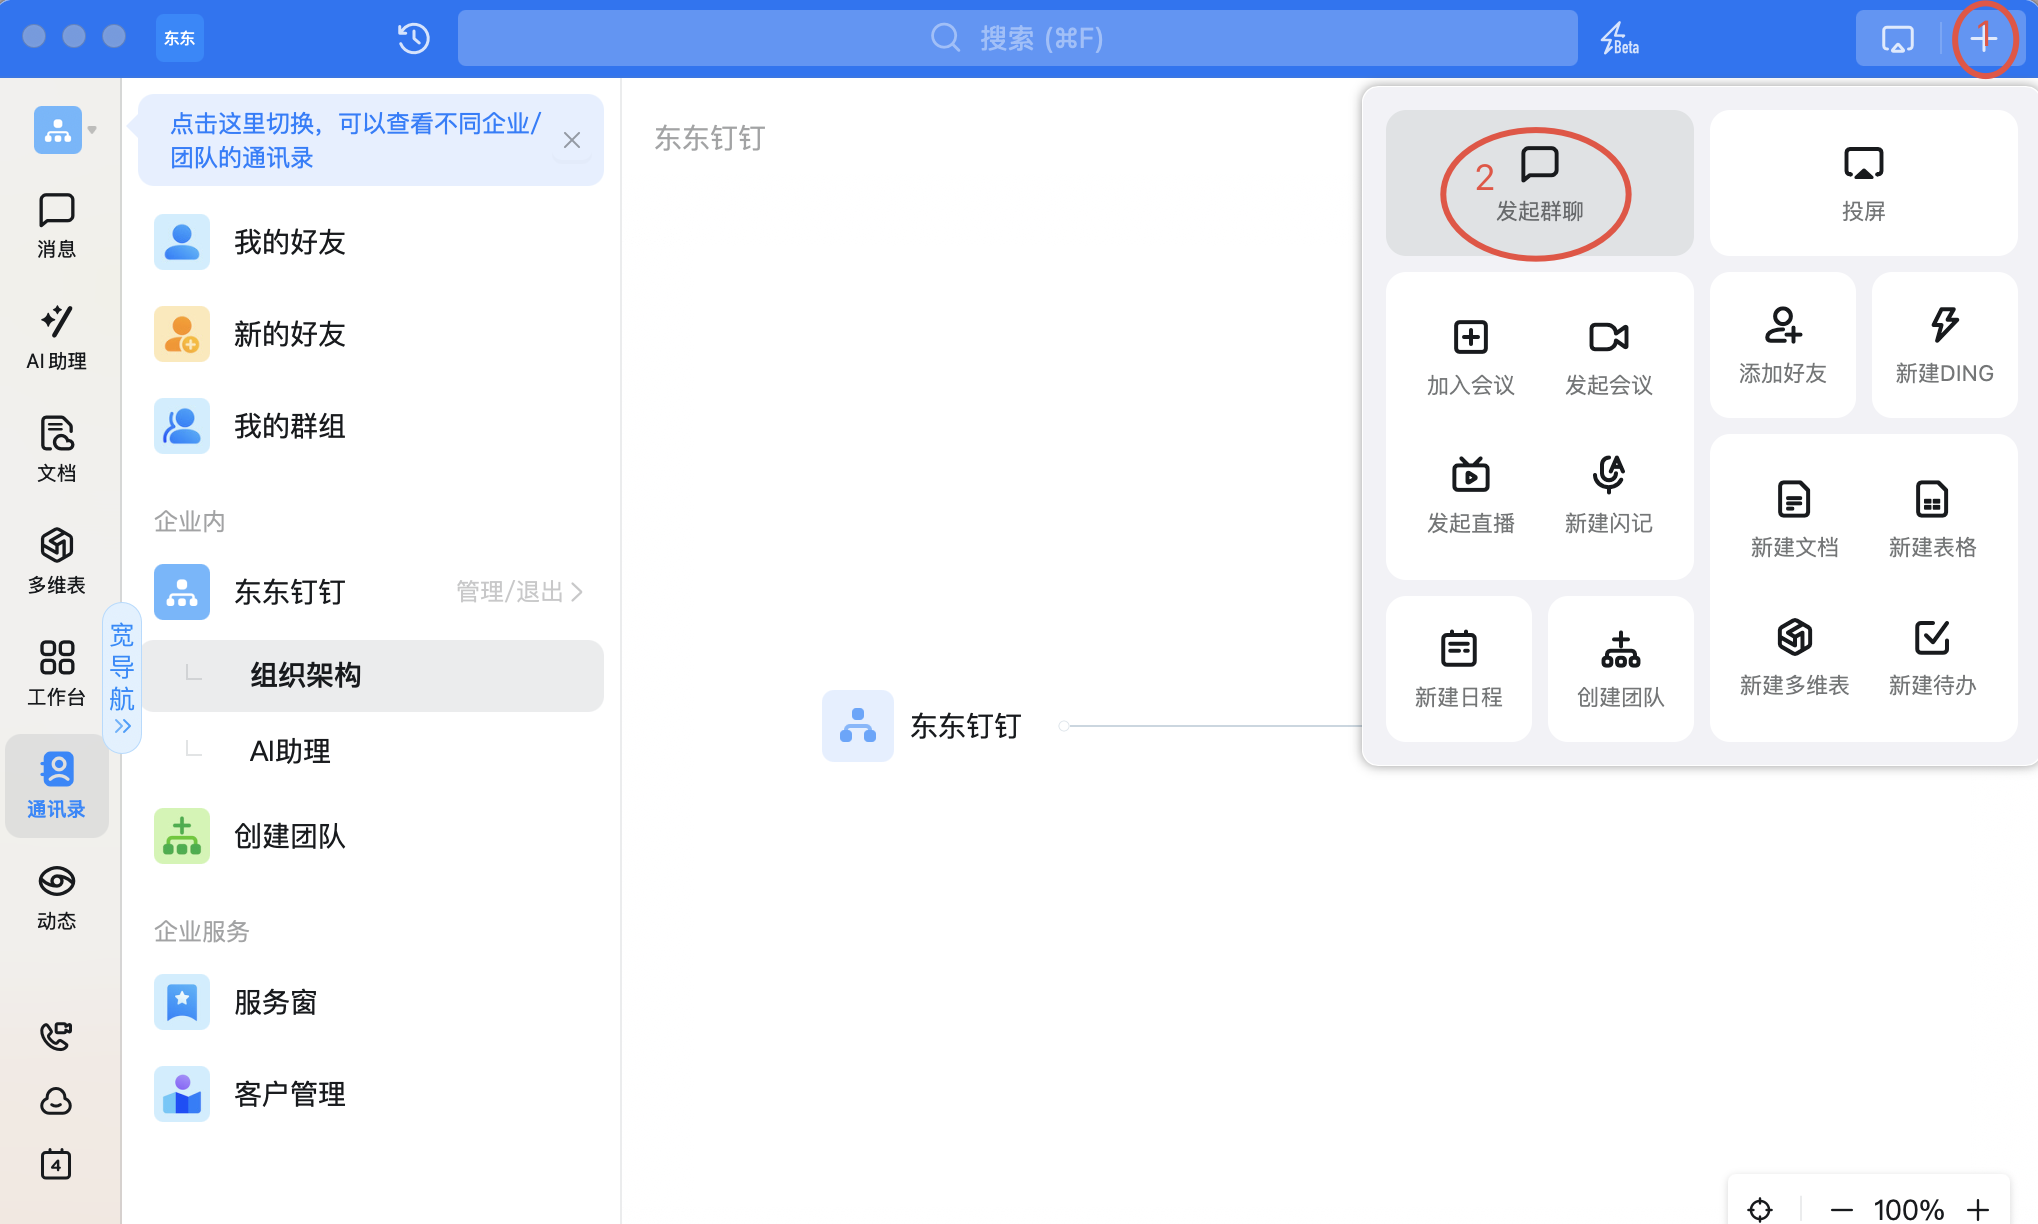Zoom out with the minus control
Image resolution: width=2038 pixels, height=1224 pixels.
tap(1841, 1210)
